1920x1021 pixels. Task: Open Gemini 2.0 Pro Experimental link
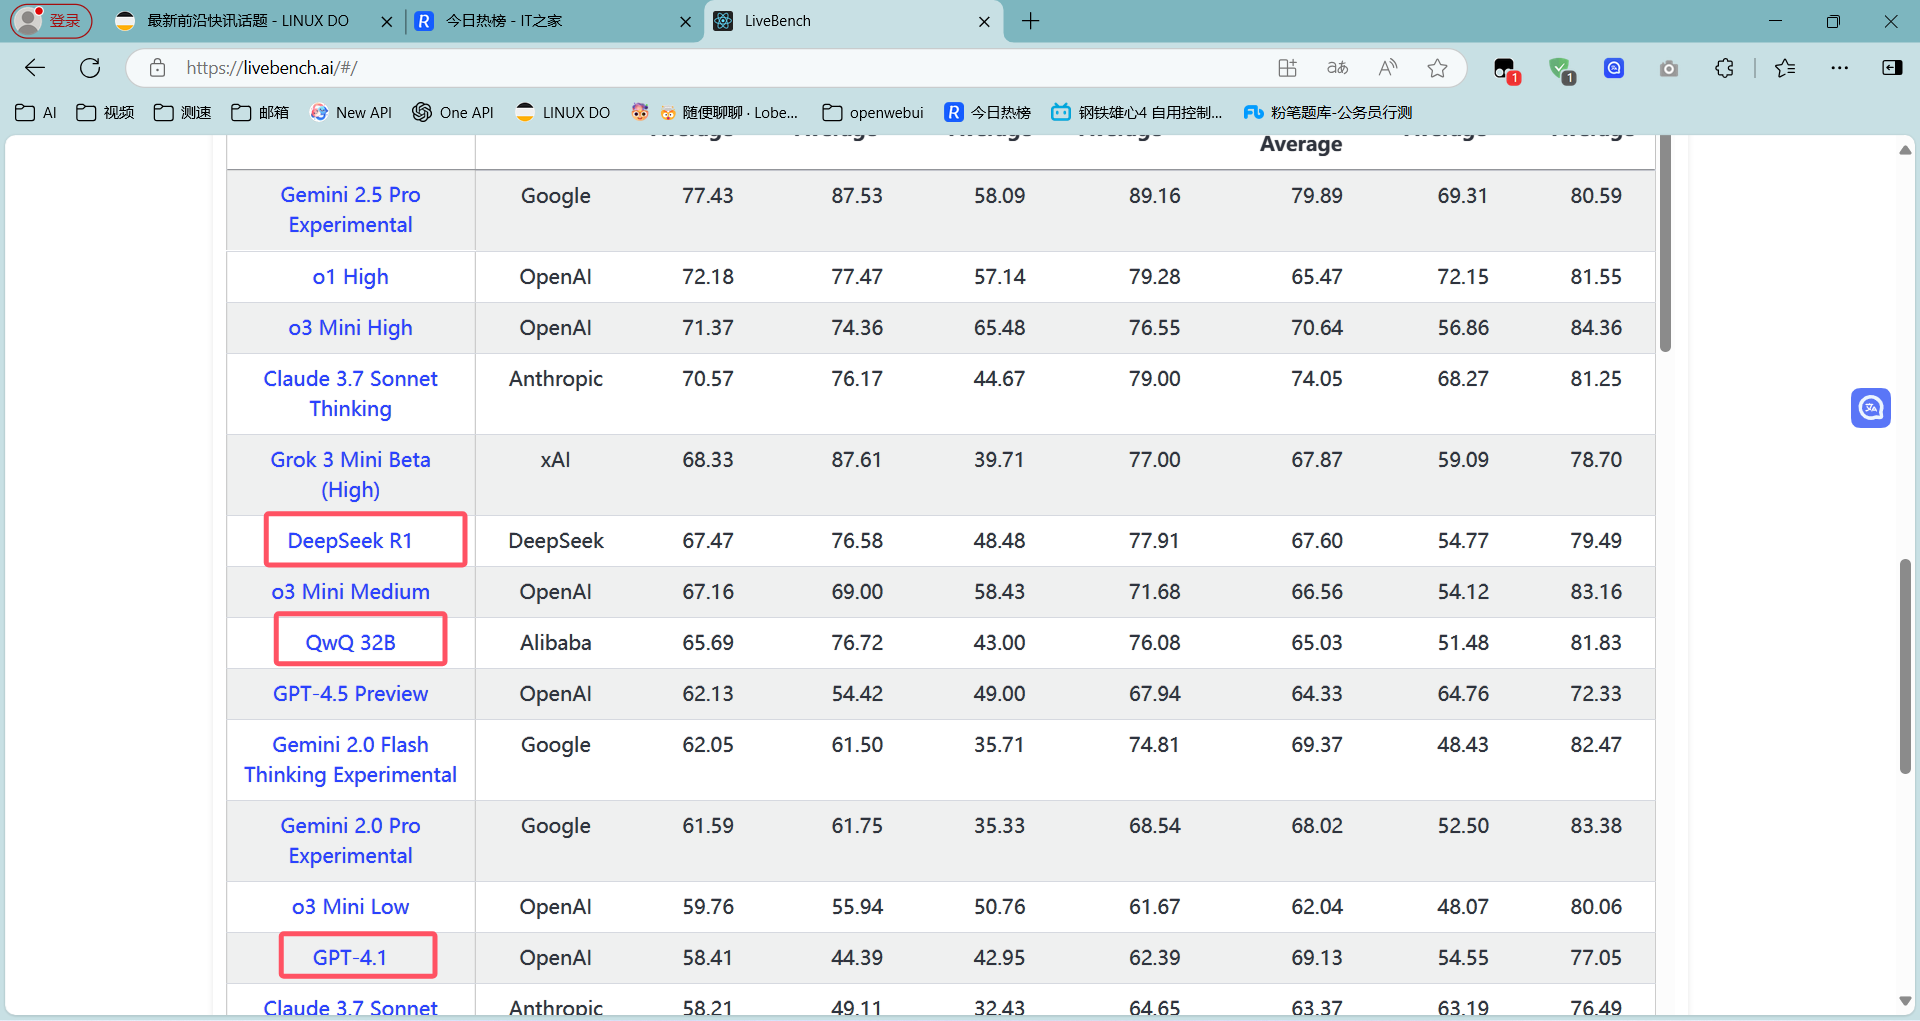pos(350,841)
